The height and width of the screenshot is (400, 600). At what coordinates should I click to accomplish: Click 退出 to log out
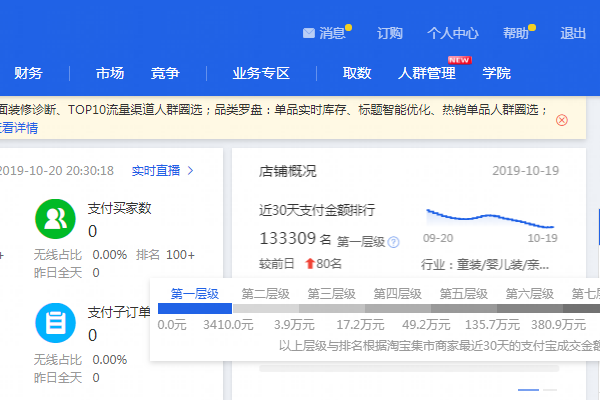[x=573, y=33]
